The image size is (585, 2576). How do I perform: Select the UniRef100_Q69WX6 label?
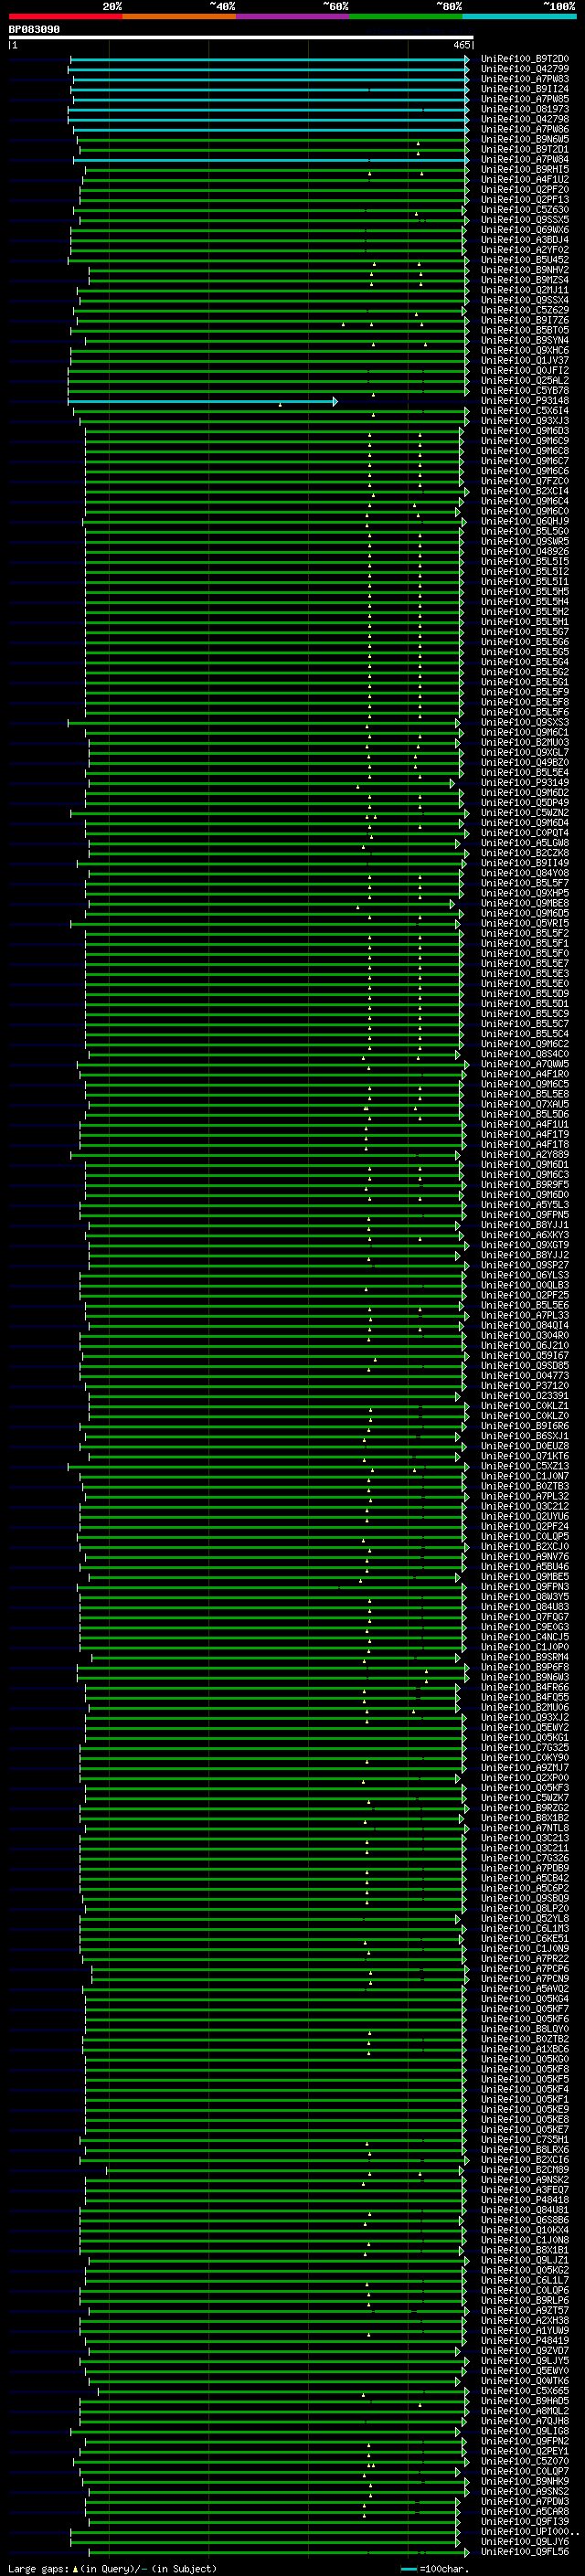click(525, 230)
